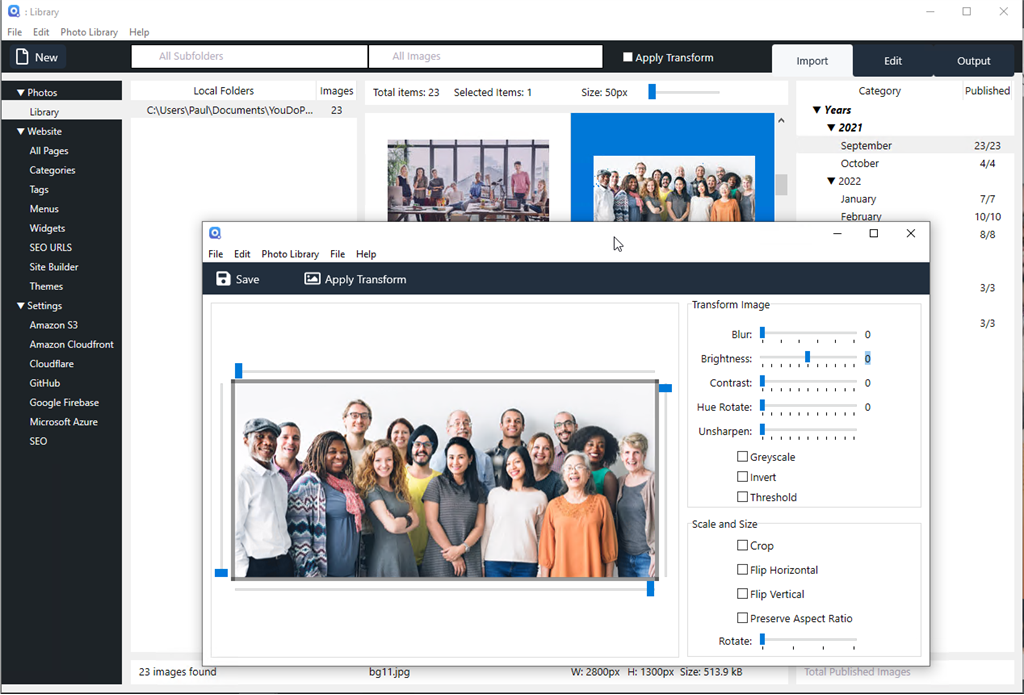Select the office team photo thumbnail
This screenshot has width=1024, height=695.
tap(468, 180)
